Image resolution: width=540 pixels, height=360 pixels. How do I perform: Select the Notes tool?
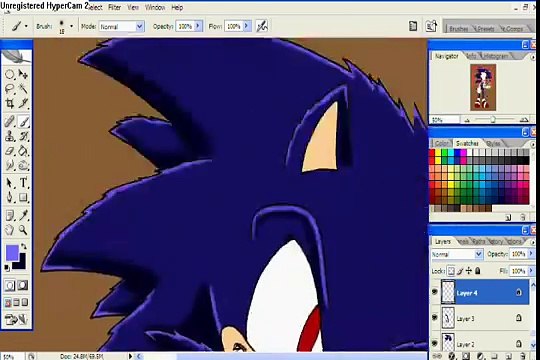point(10,215)
